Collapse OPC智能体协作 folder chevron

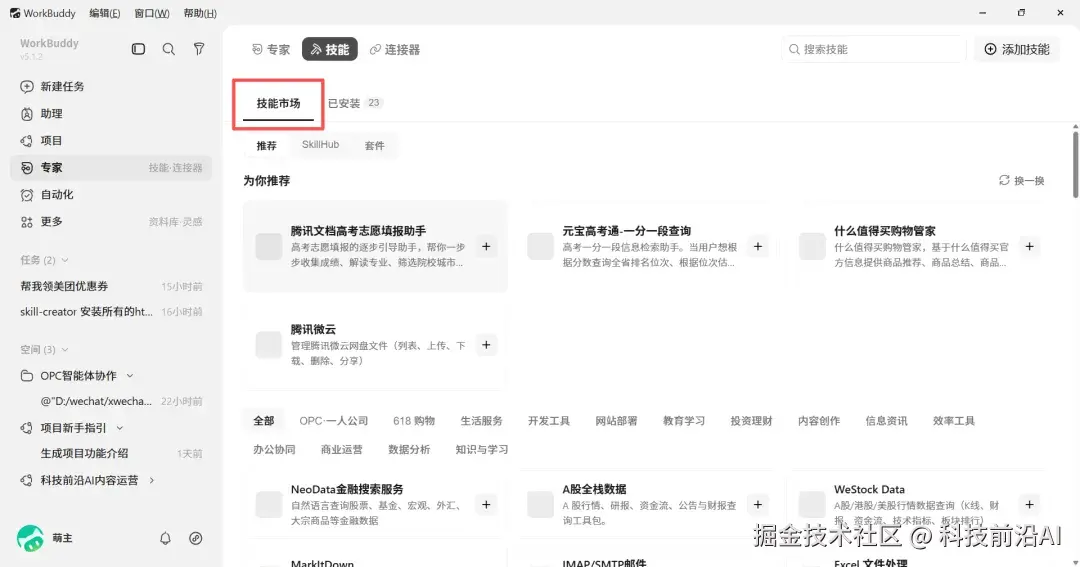point(129,376)
